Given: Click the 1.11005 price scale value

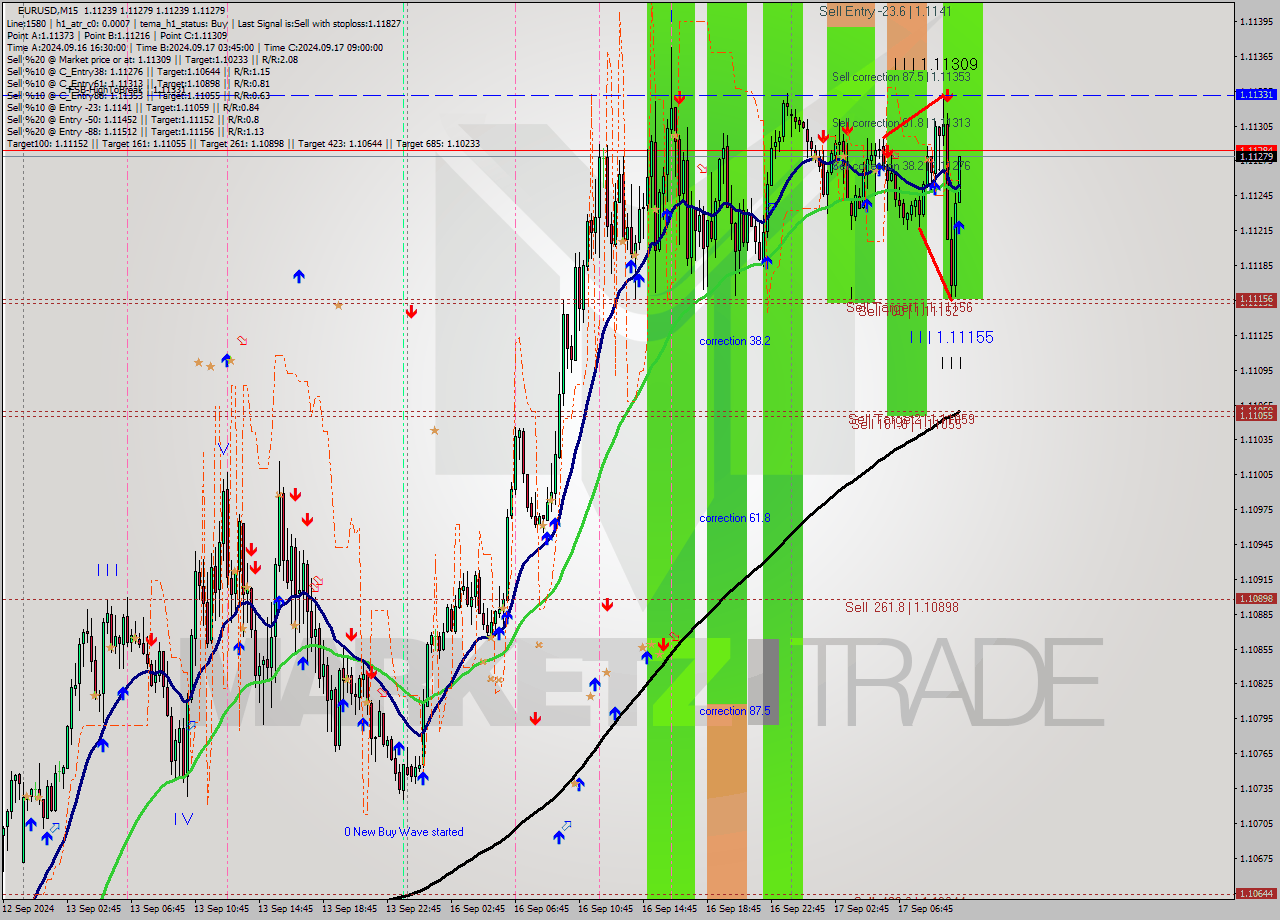Looking at the screenshot, I should [x=1255, y=475].
